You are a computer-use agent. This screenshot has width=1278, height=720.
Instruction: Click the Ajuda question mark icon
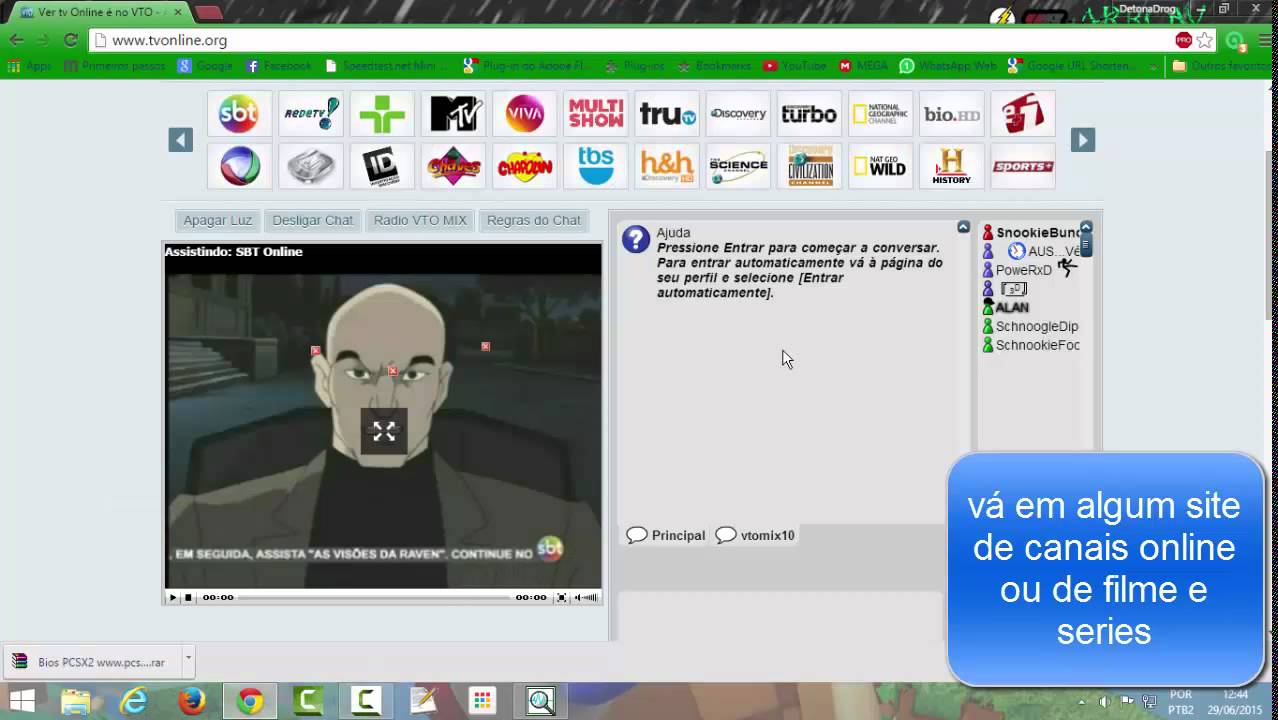[636, 239]
